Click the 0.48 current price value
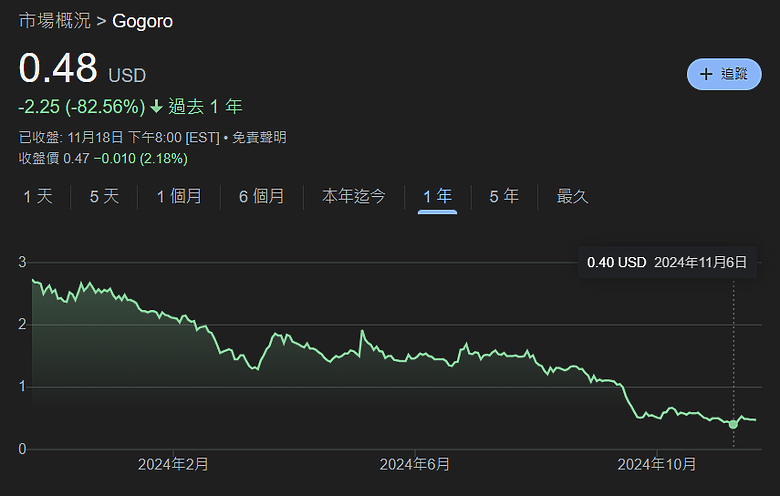 [x=58, y=68]
